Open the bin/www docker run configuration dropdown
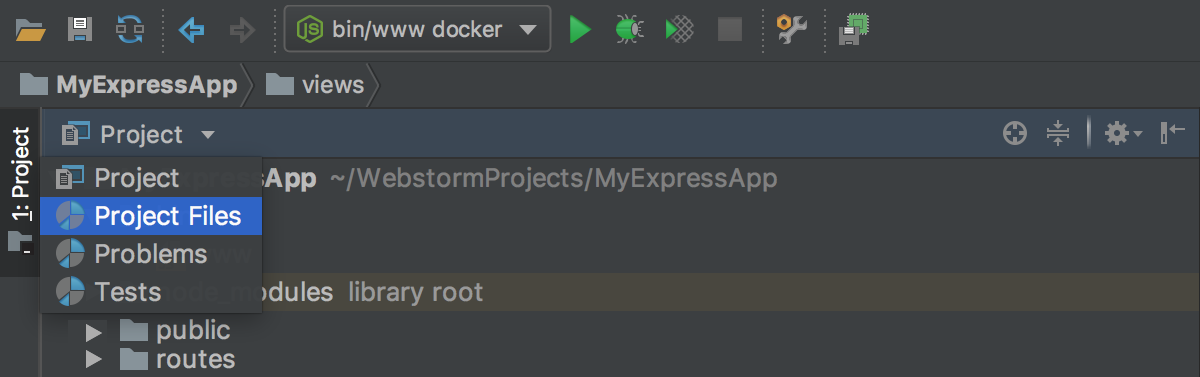1200x377 pixels. 417,30
